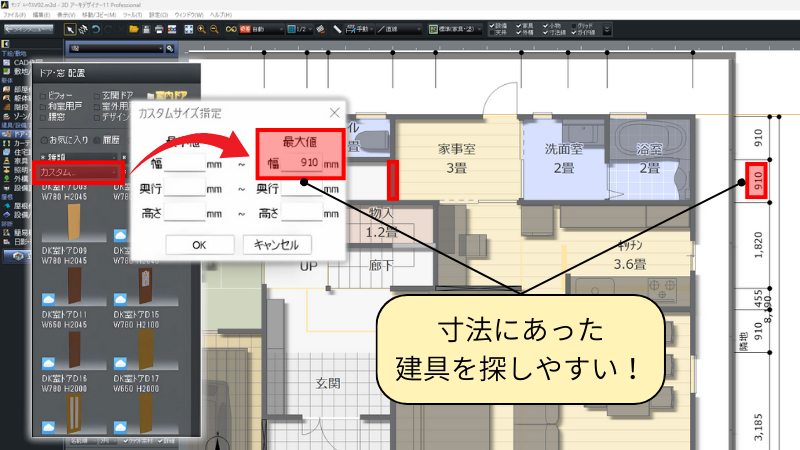Select the 外構 exterior item in sidebar
This screenshot has width=800, height=450.
[15, 179]
